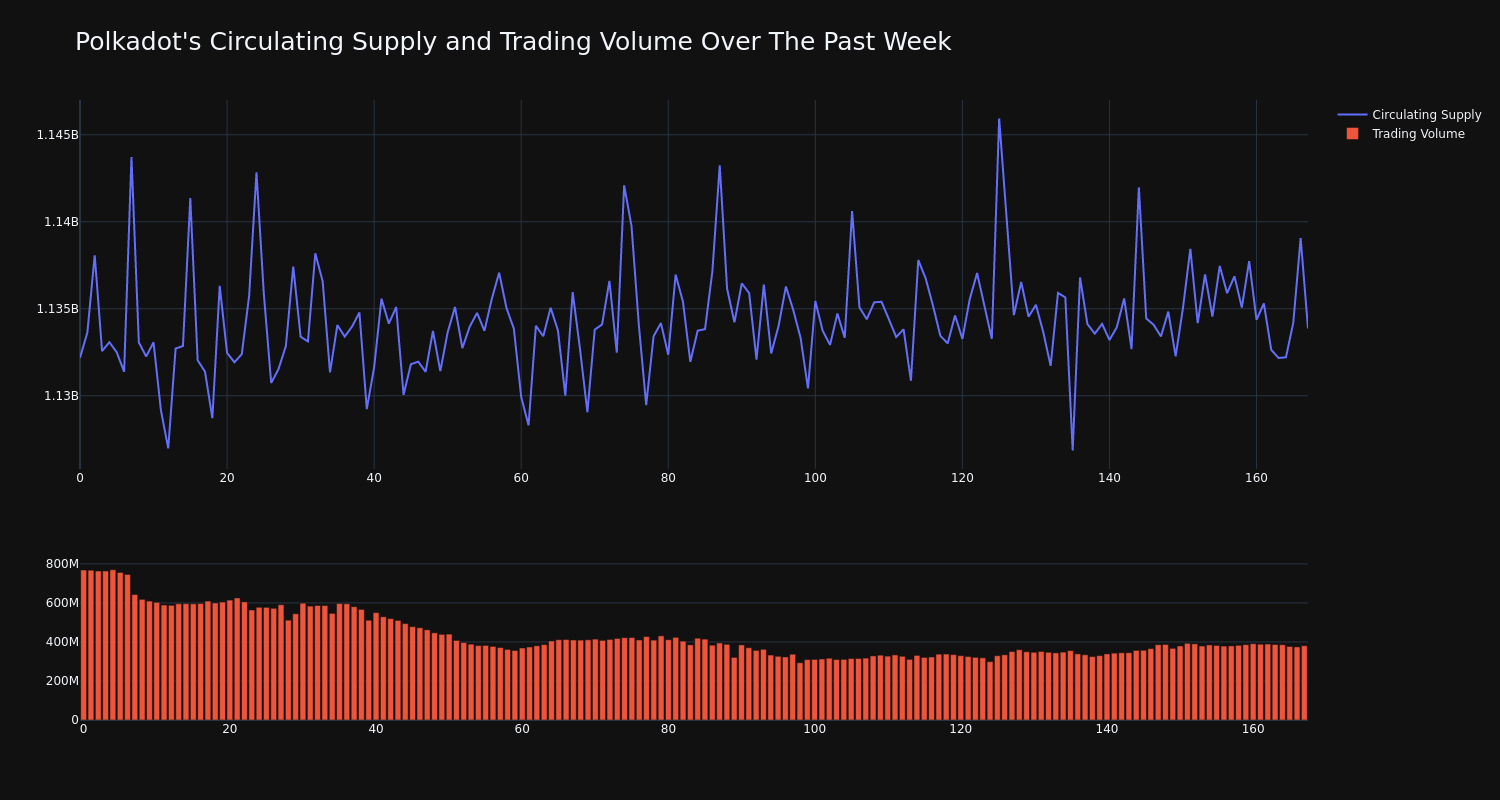Click the 1.13B y-axis label
This screenshot has width=1500, height=800.
click(x=61, y=396)
